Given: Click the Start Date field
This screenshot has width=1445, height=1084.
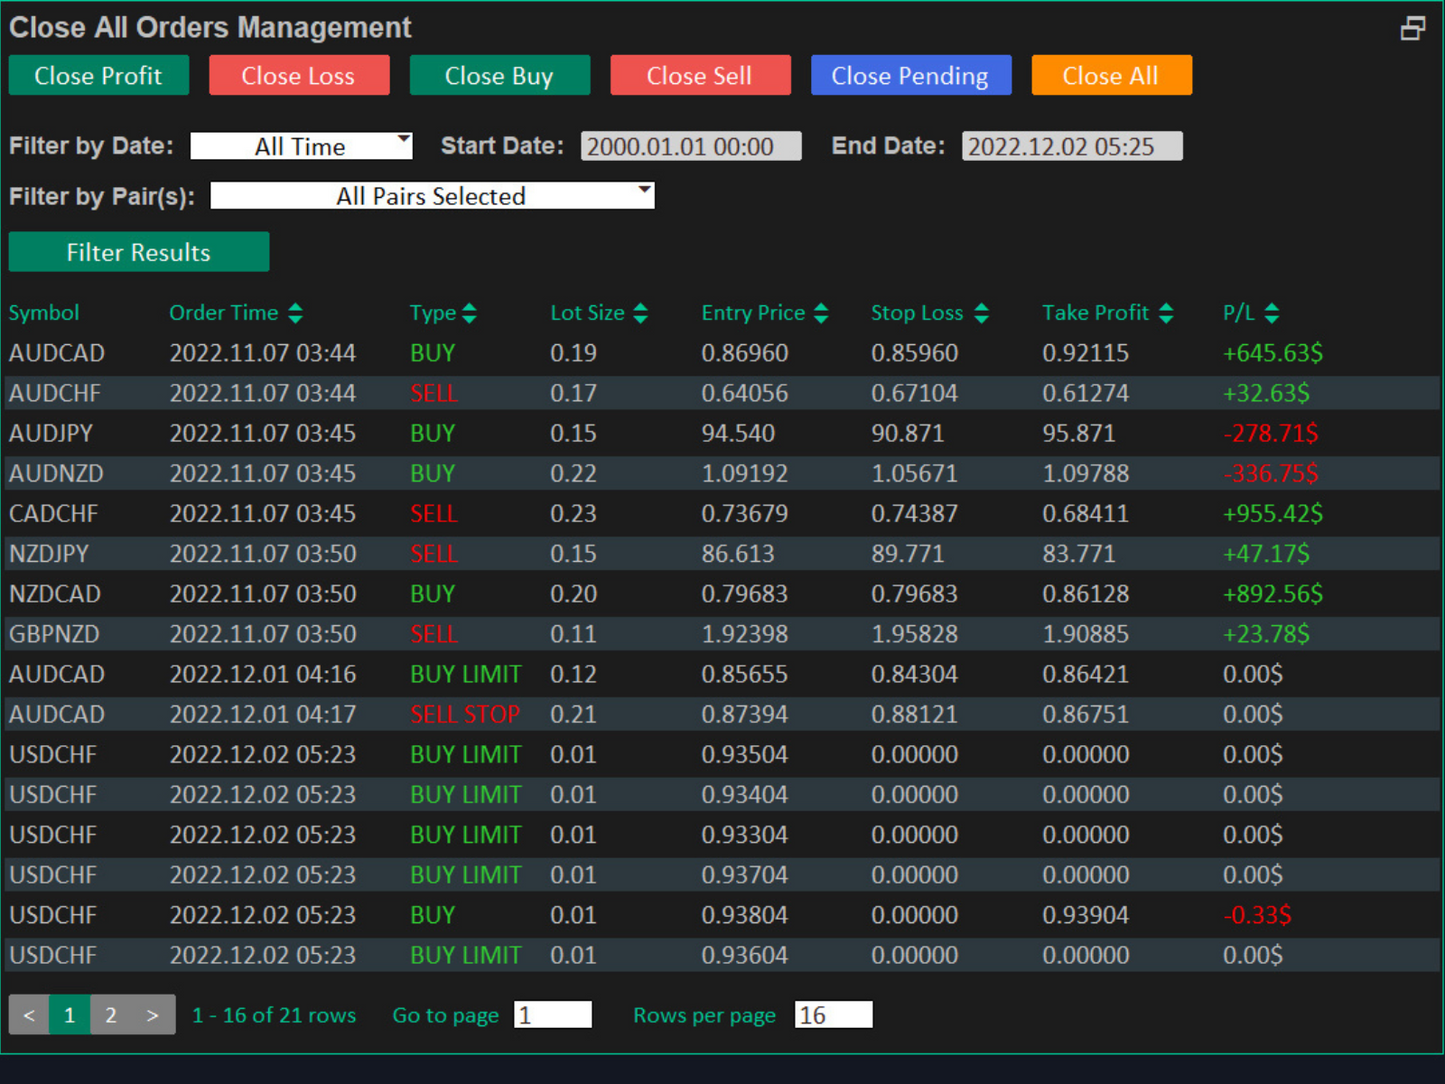Looking at the screenshot, I should pos(691,146).
